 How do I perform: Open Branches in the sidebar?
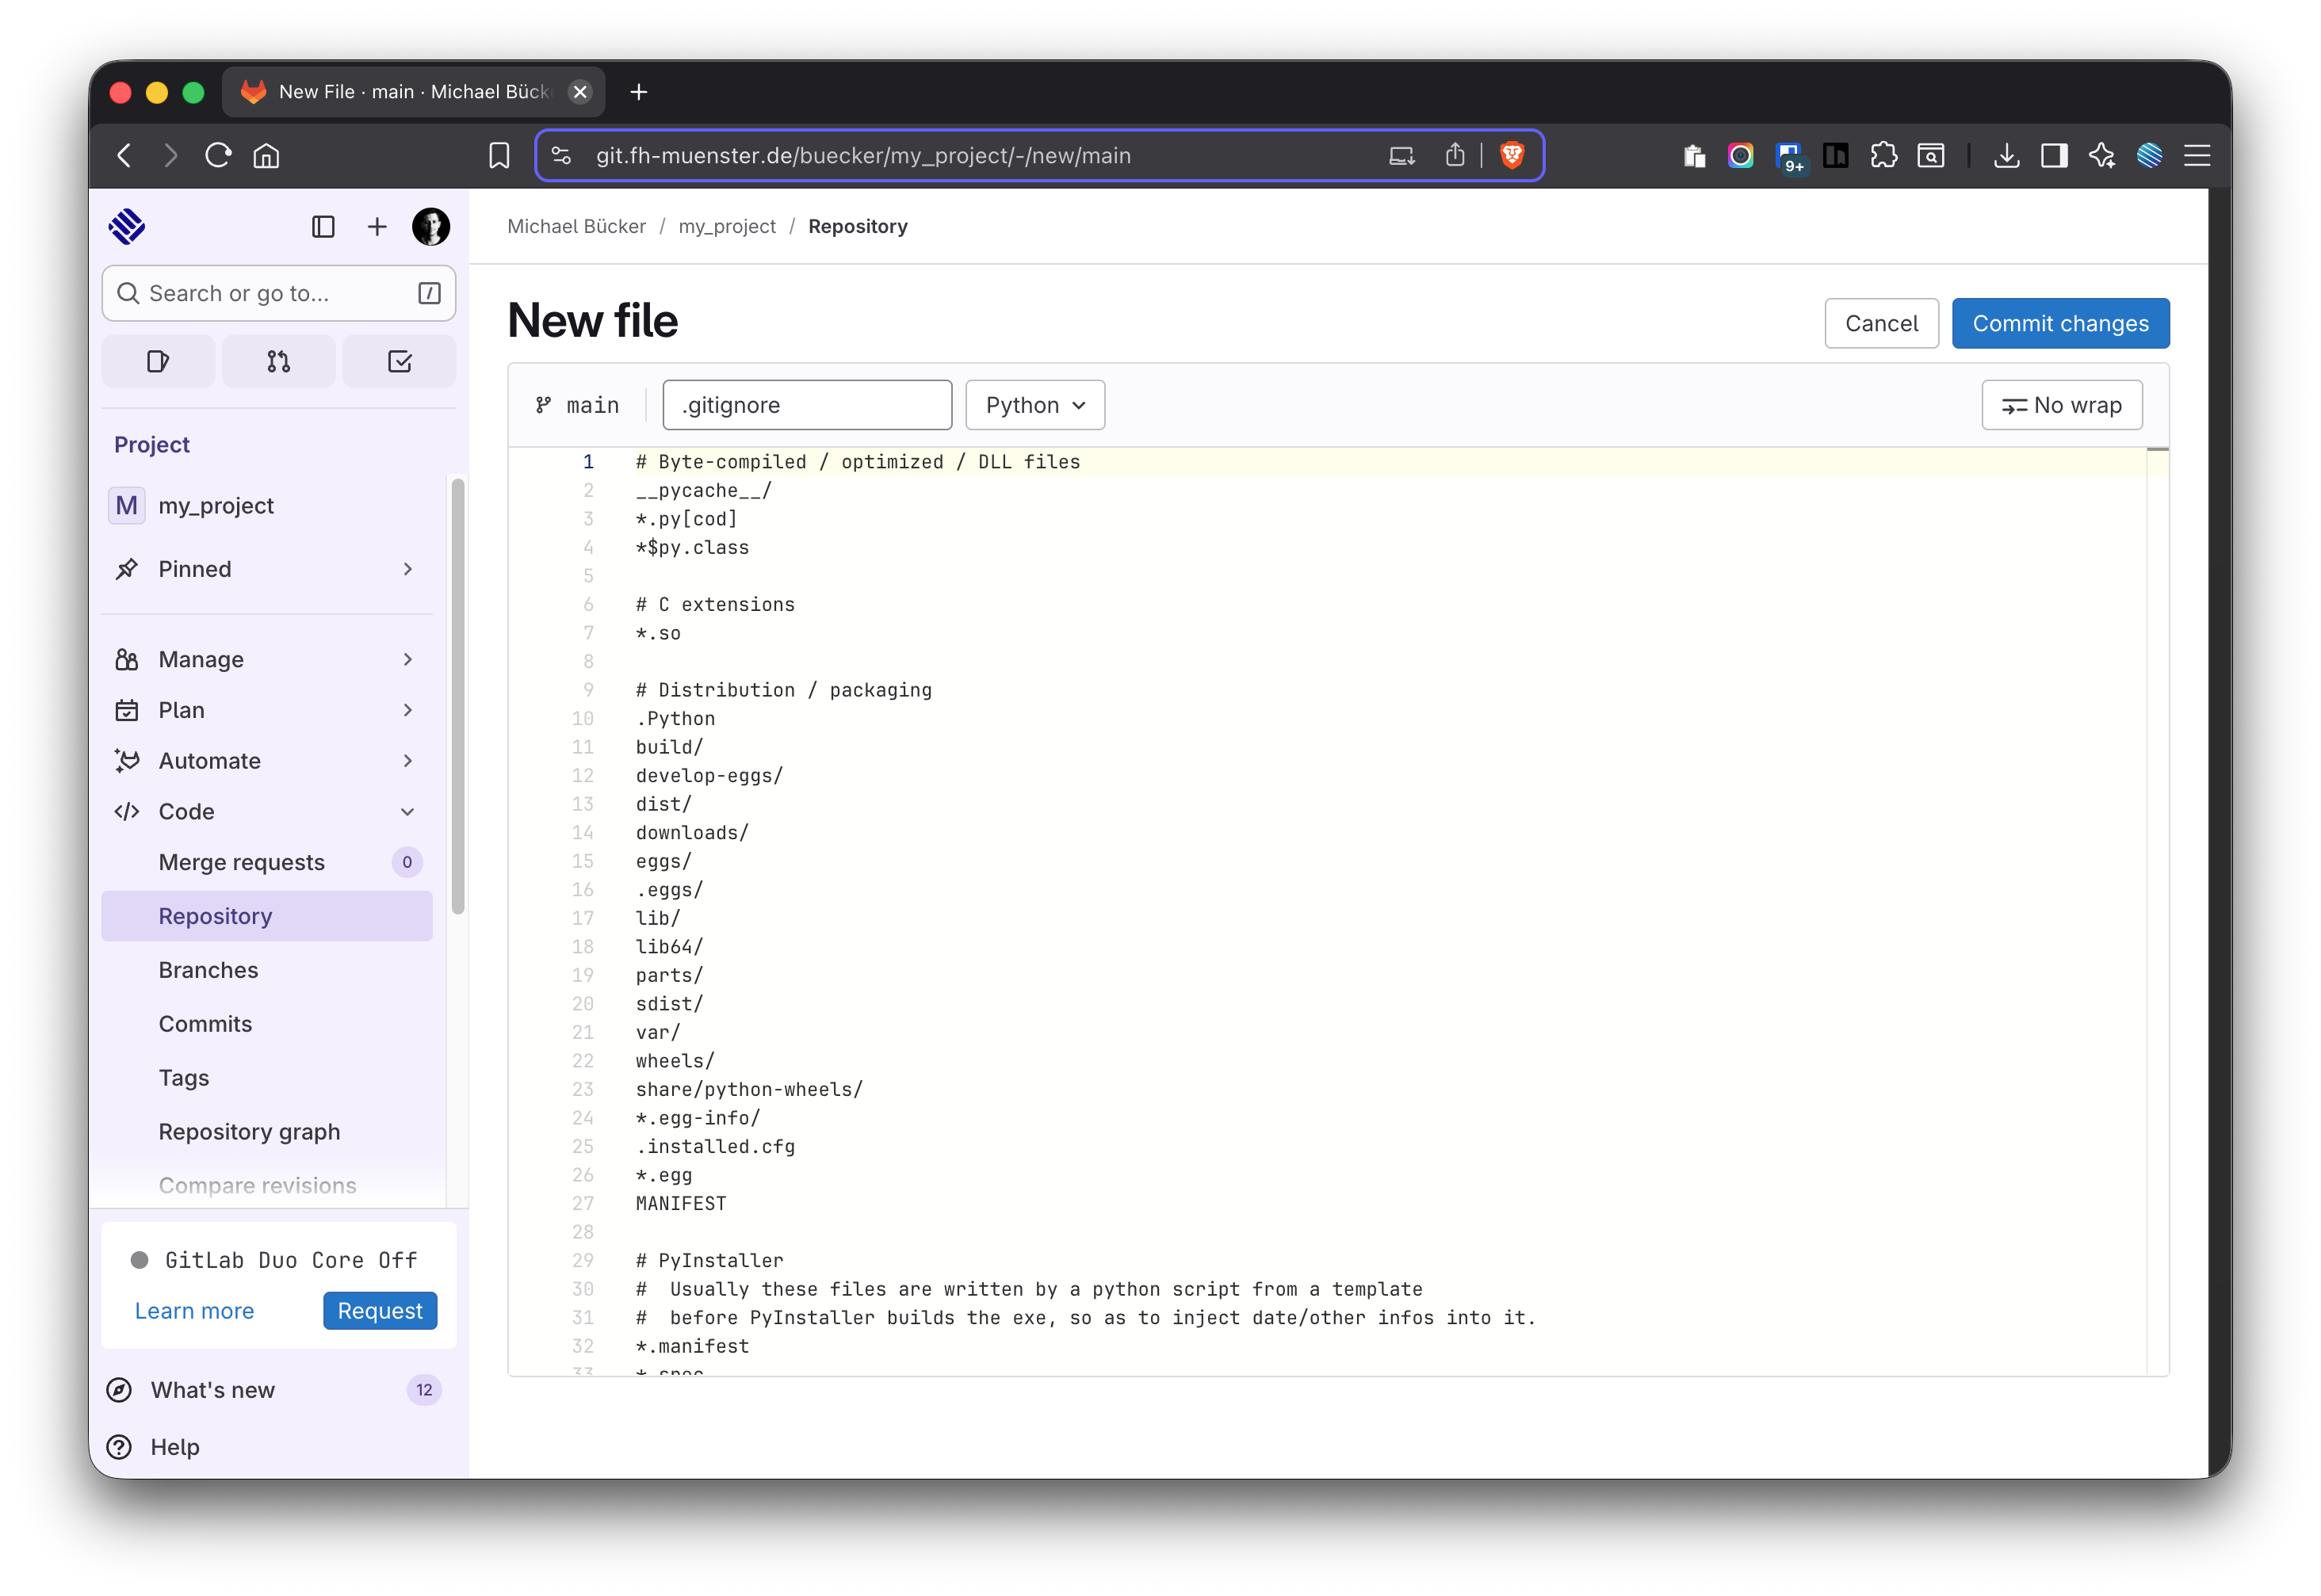pos(208,970)
